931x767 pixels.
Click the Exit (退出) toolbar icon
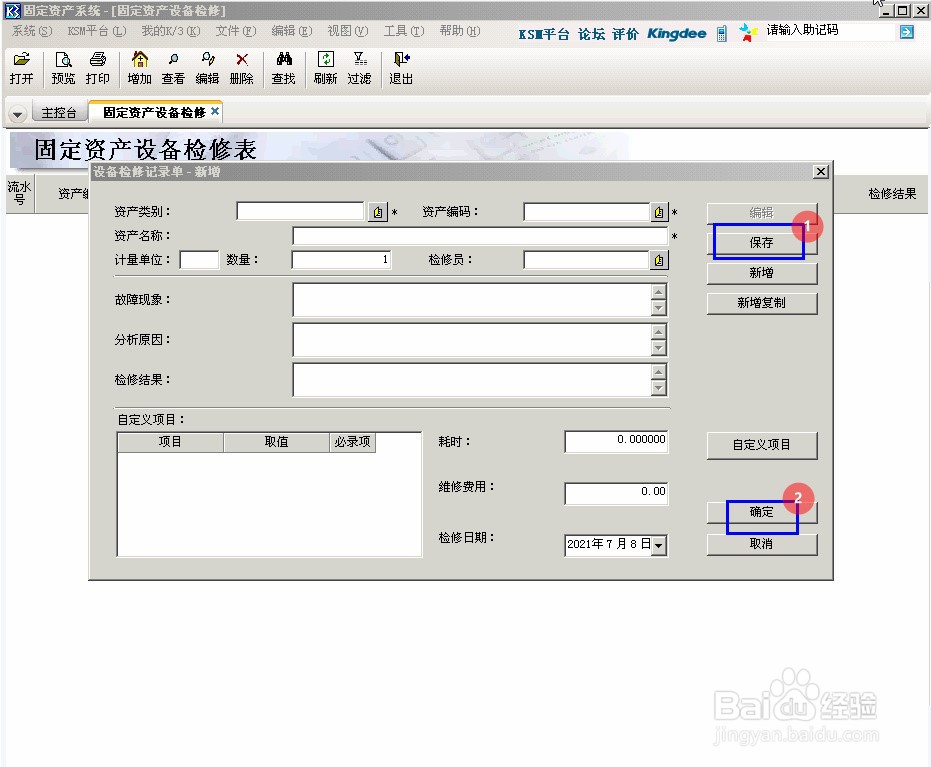pyautogui.click(x=401, y=68)
